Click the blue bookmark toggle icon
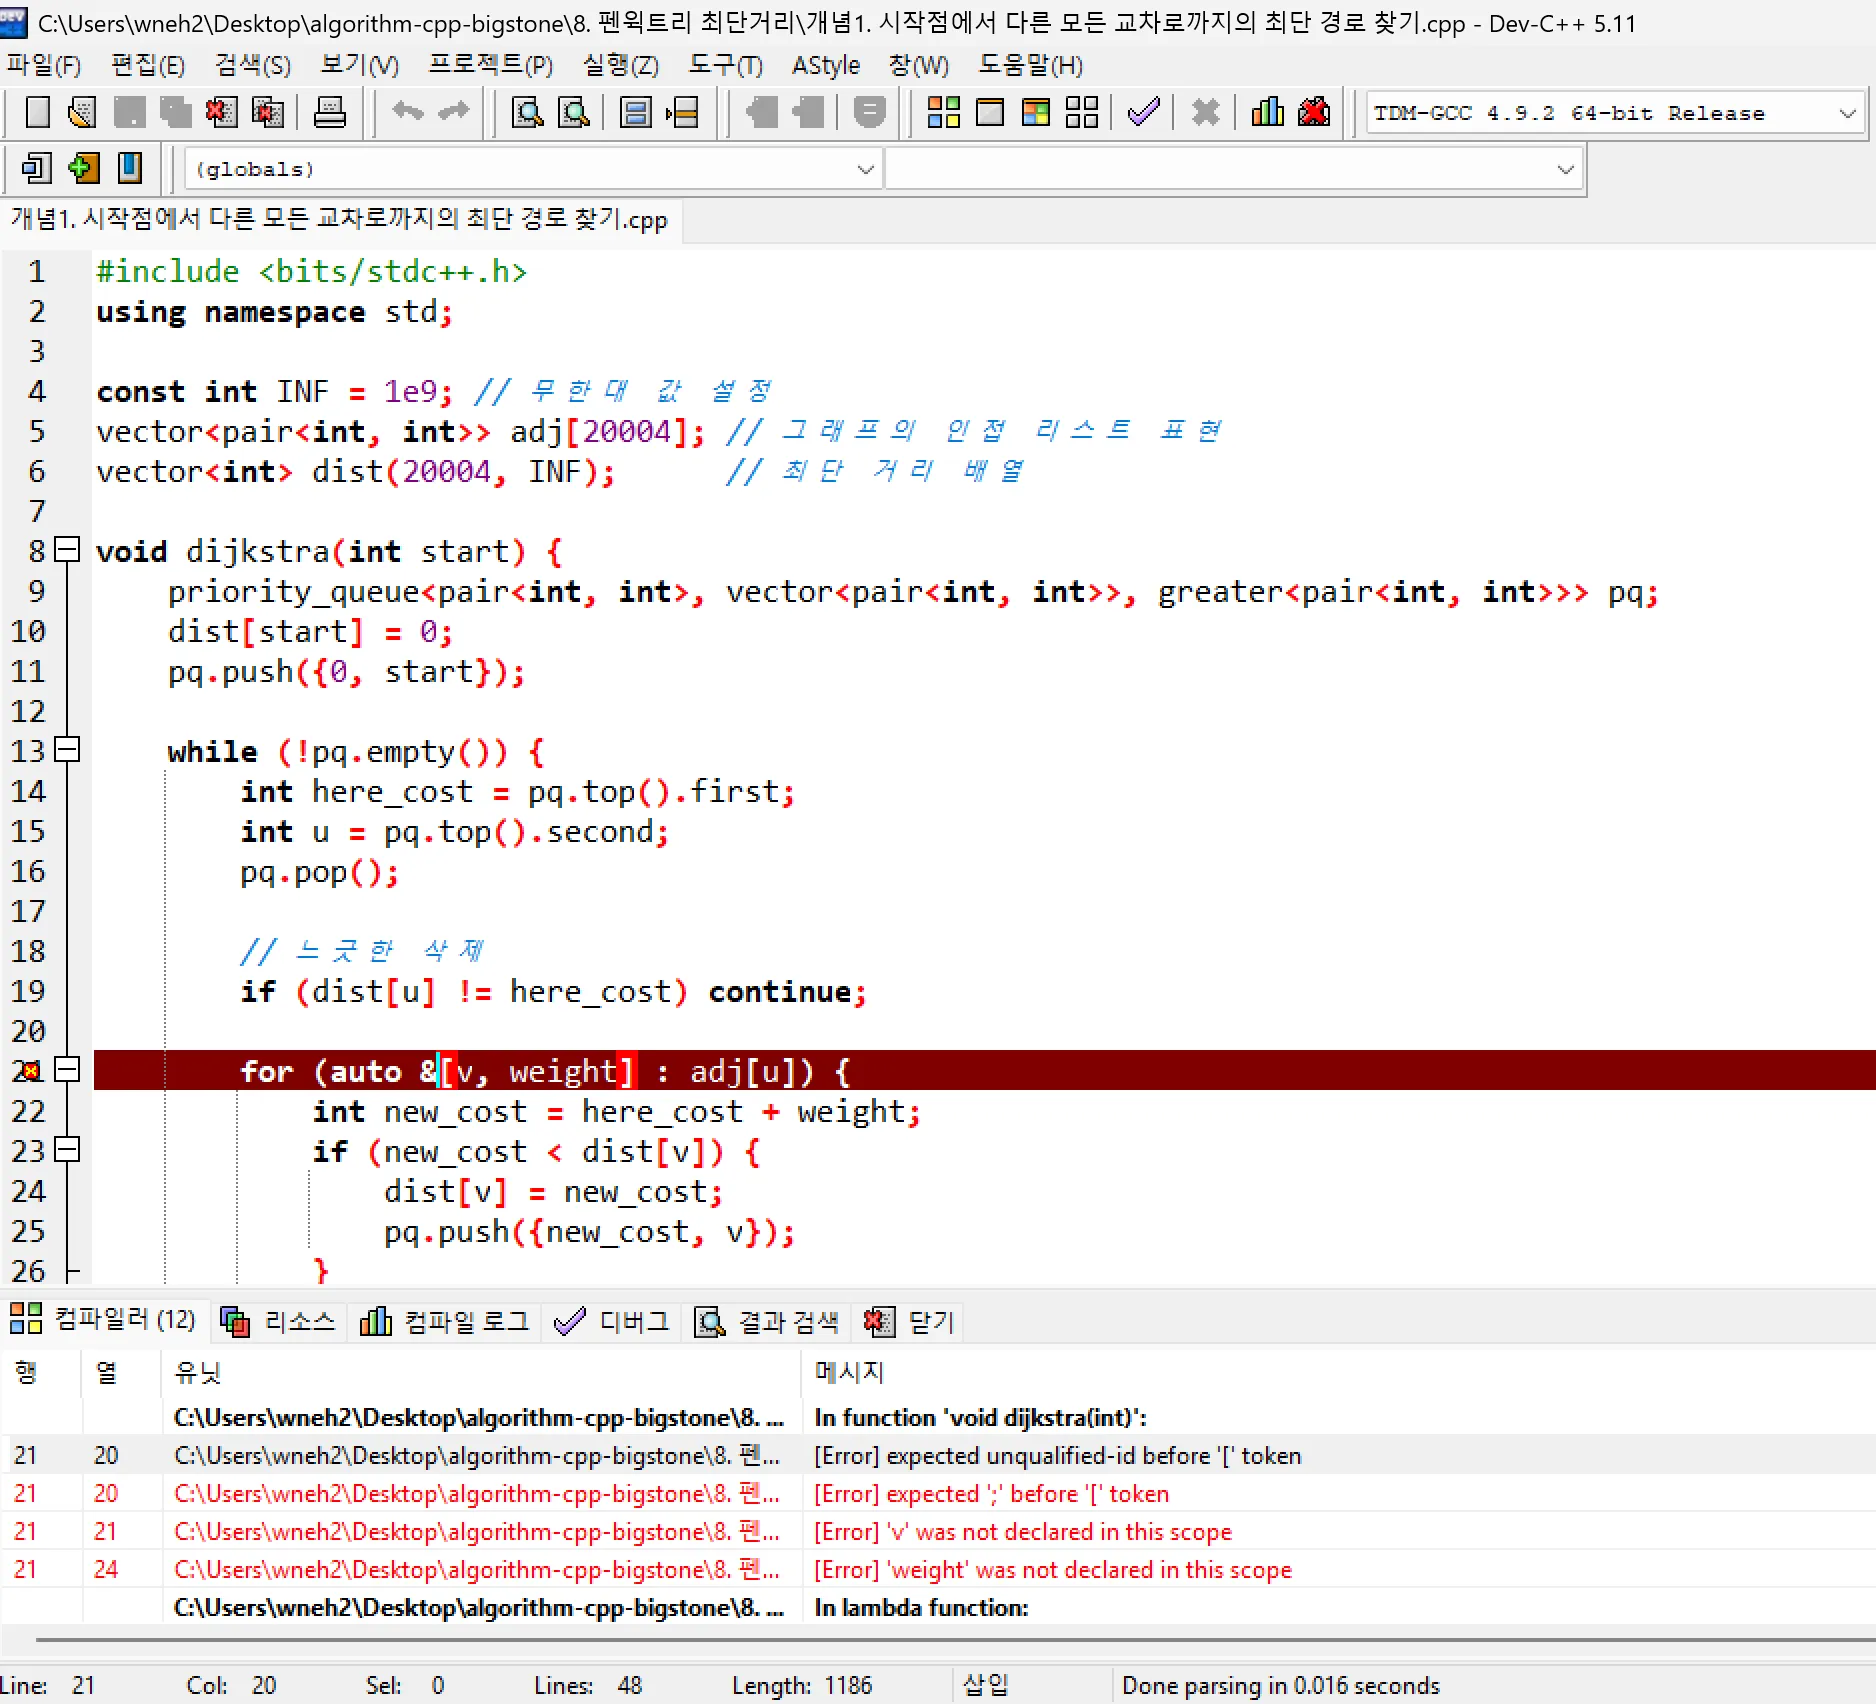Screen dimensions: 1876x1704 [x=130, y=168]
